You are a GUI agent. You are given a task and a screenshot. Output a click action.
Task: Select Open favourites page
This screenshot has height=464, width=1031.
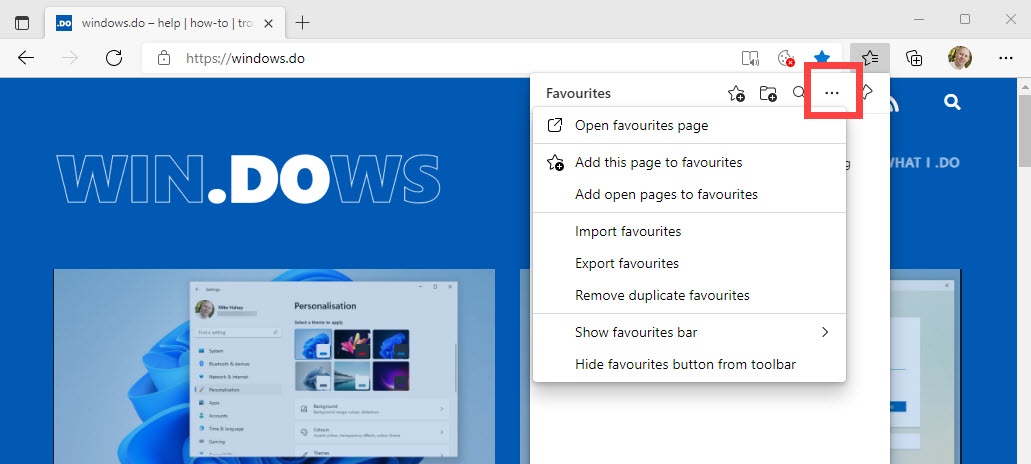(641, 125)
